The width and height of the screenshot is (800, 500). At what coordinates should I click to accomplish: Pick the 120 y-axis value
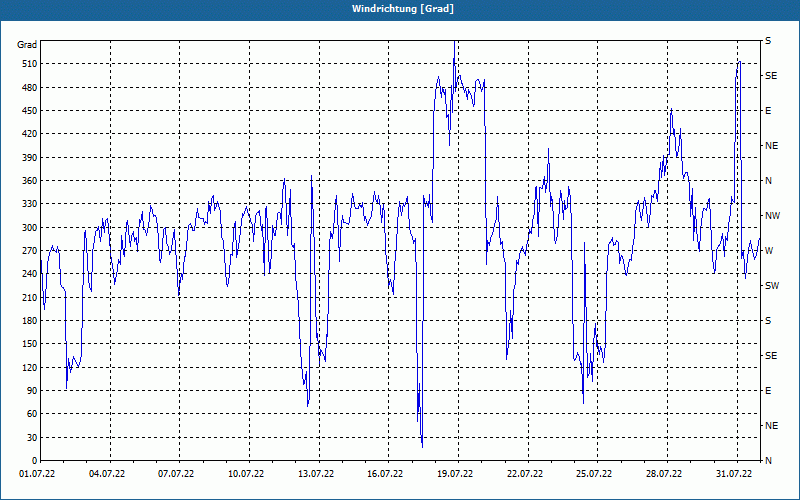click(x=30, y=367)
